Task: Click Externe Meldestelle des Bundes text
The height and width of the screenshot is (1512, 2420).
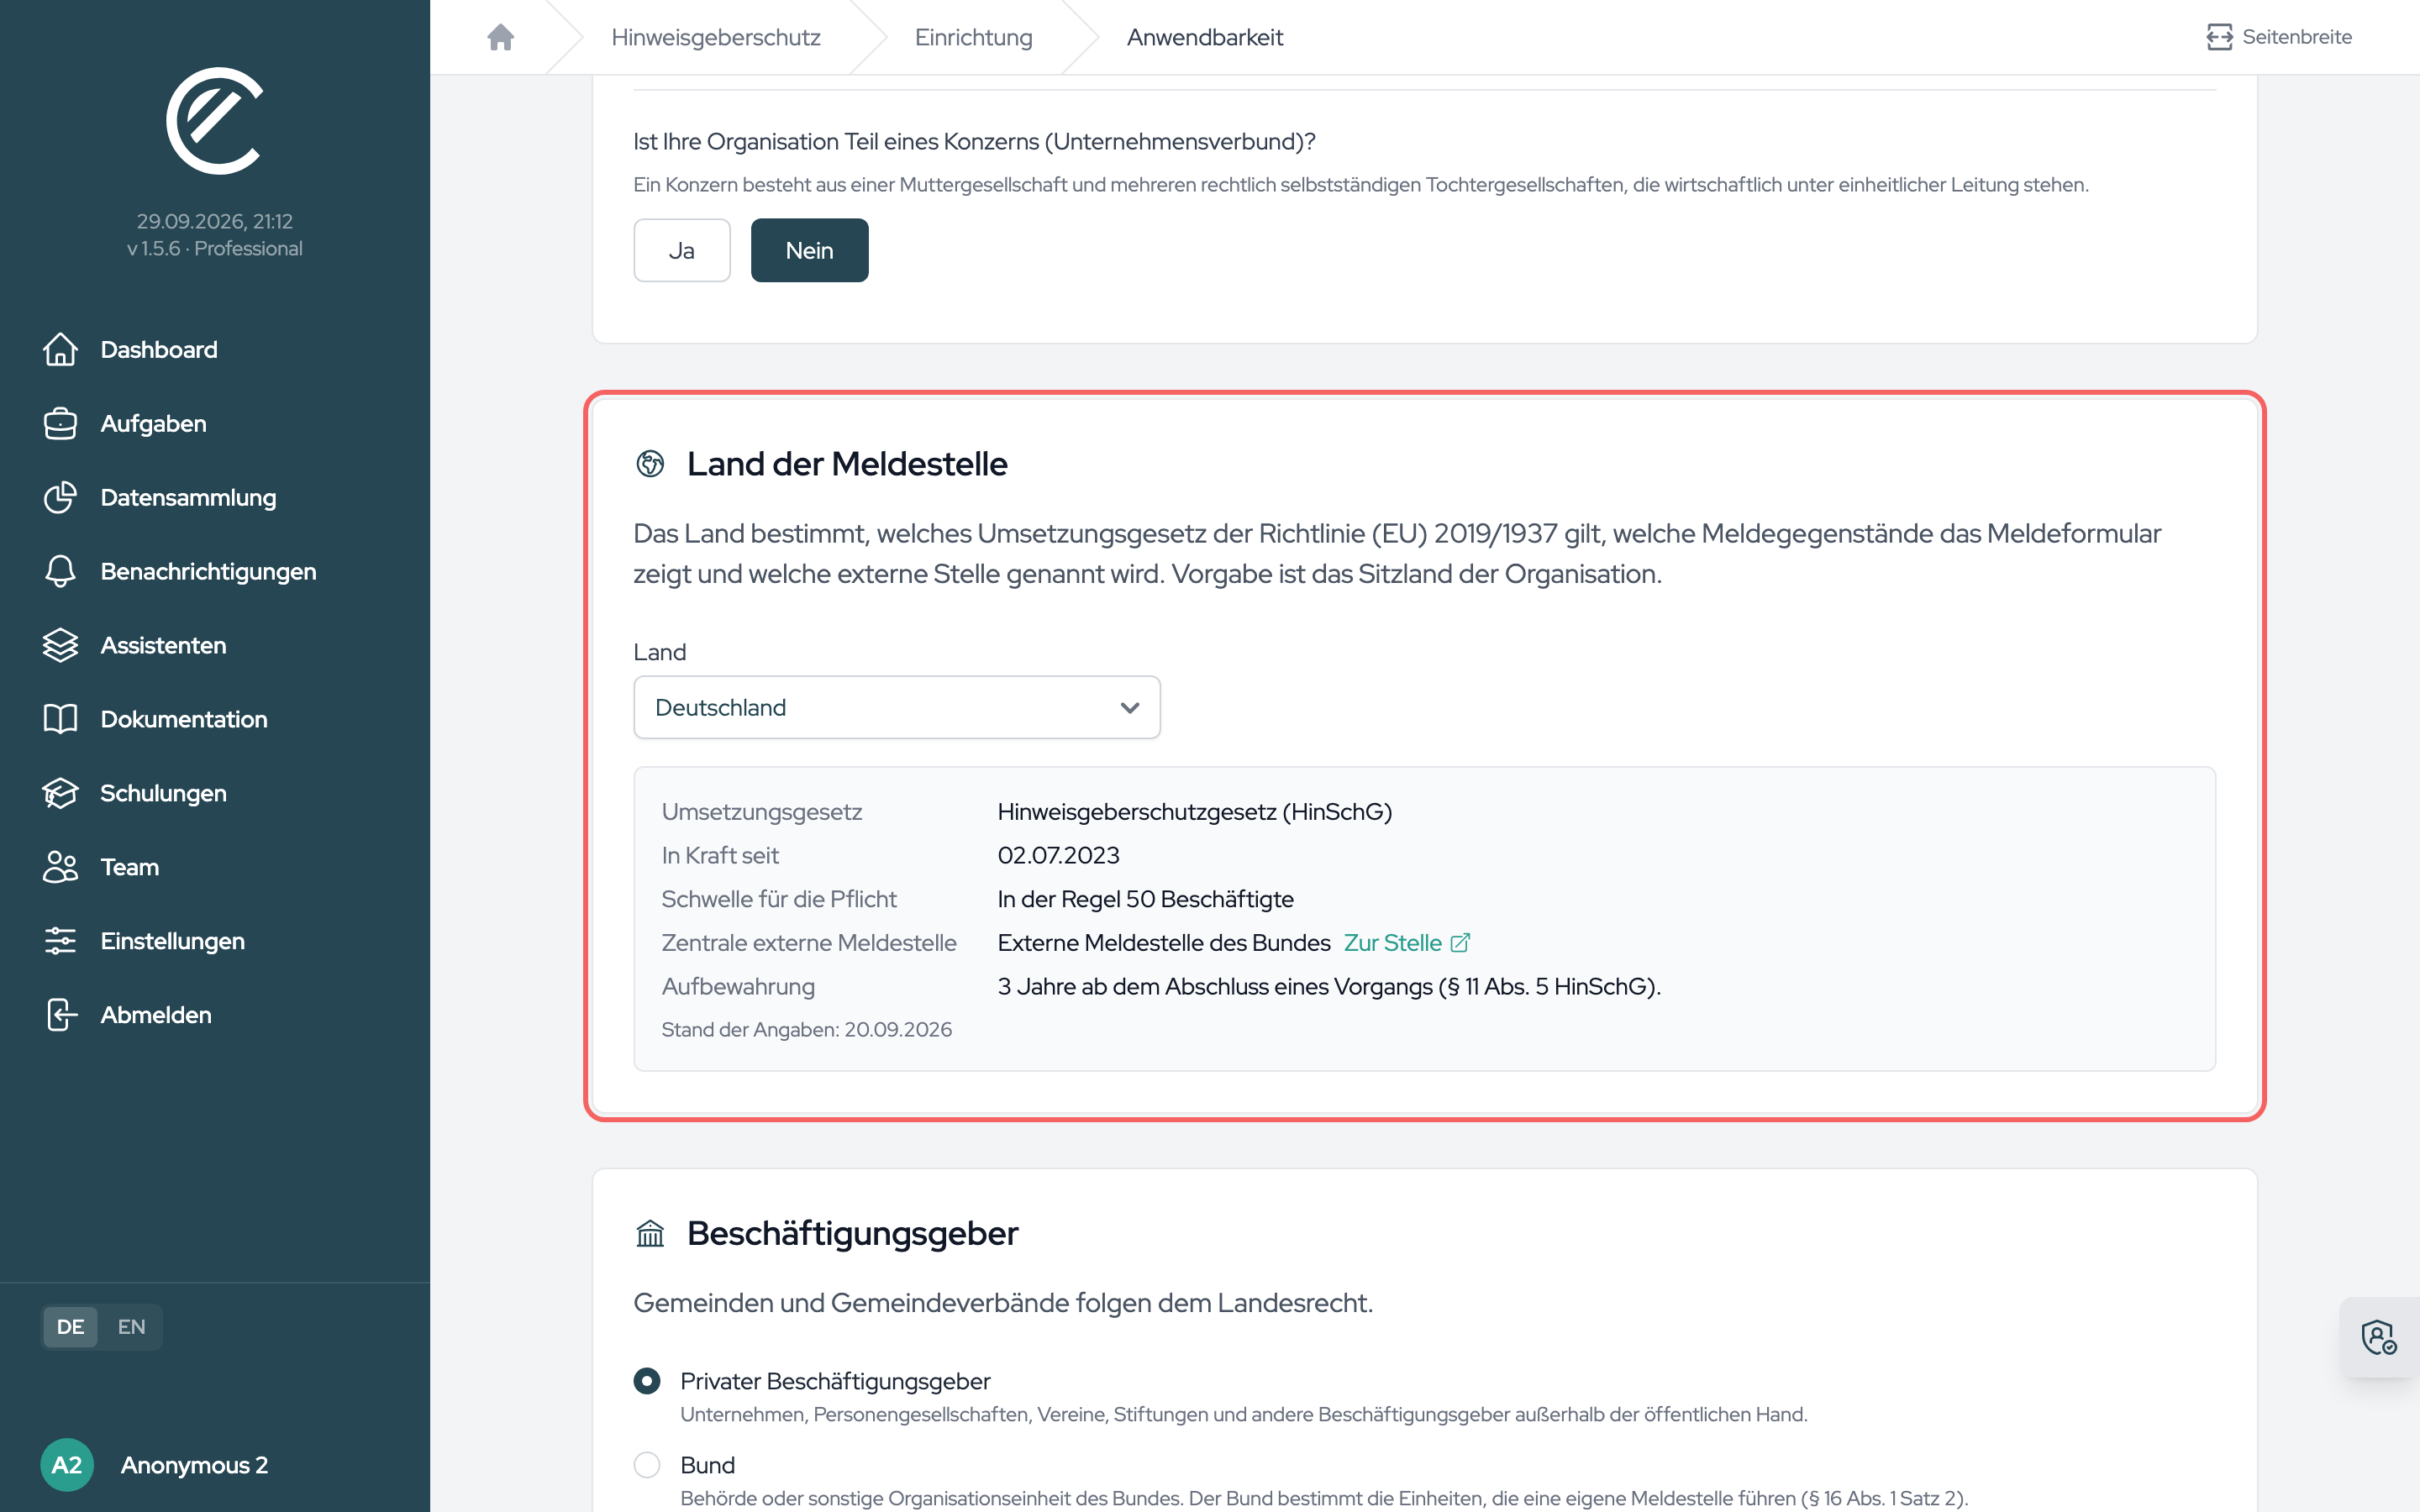Action: click(1164, 943)
